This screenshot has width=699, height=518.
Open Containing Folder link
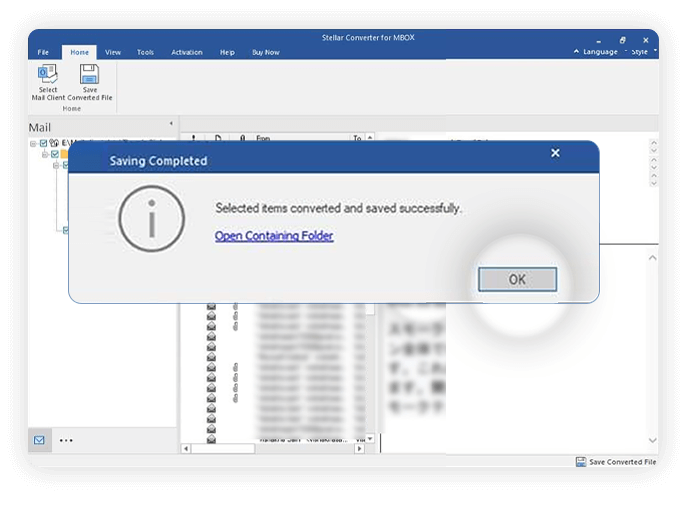(x=274, y=236)
